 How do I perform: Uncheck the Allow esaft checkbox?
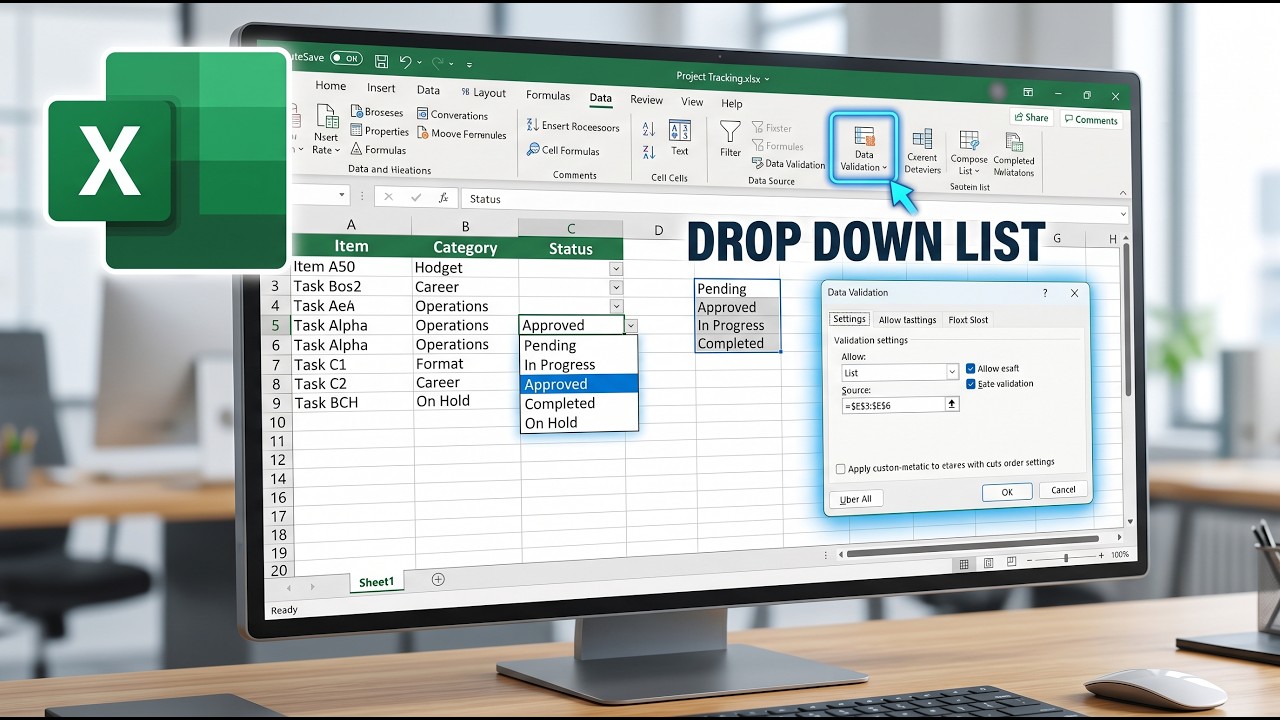970,369
